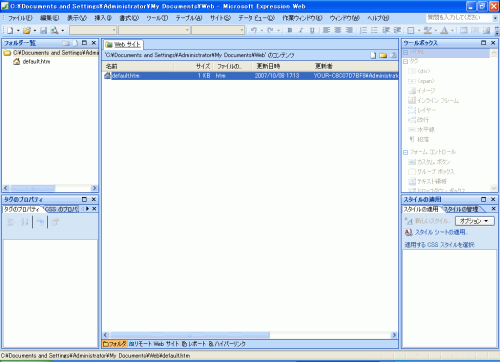Open the ファイル menu
The height and width of the screenshot is (362, 500).
click(20, 18)
